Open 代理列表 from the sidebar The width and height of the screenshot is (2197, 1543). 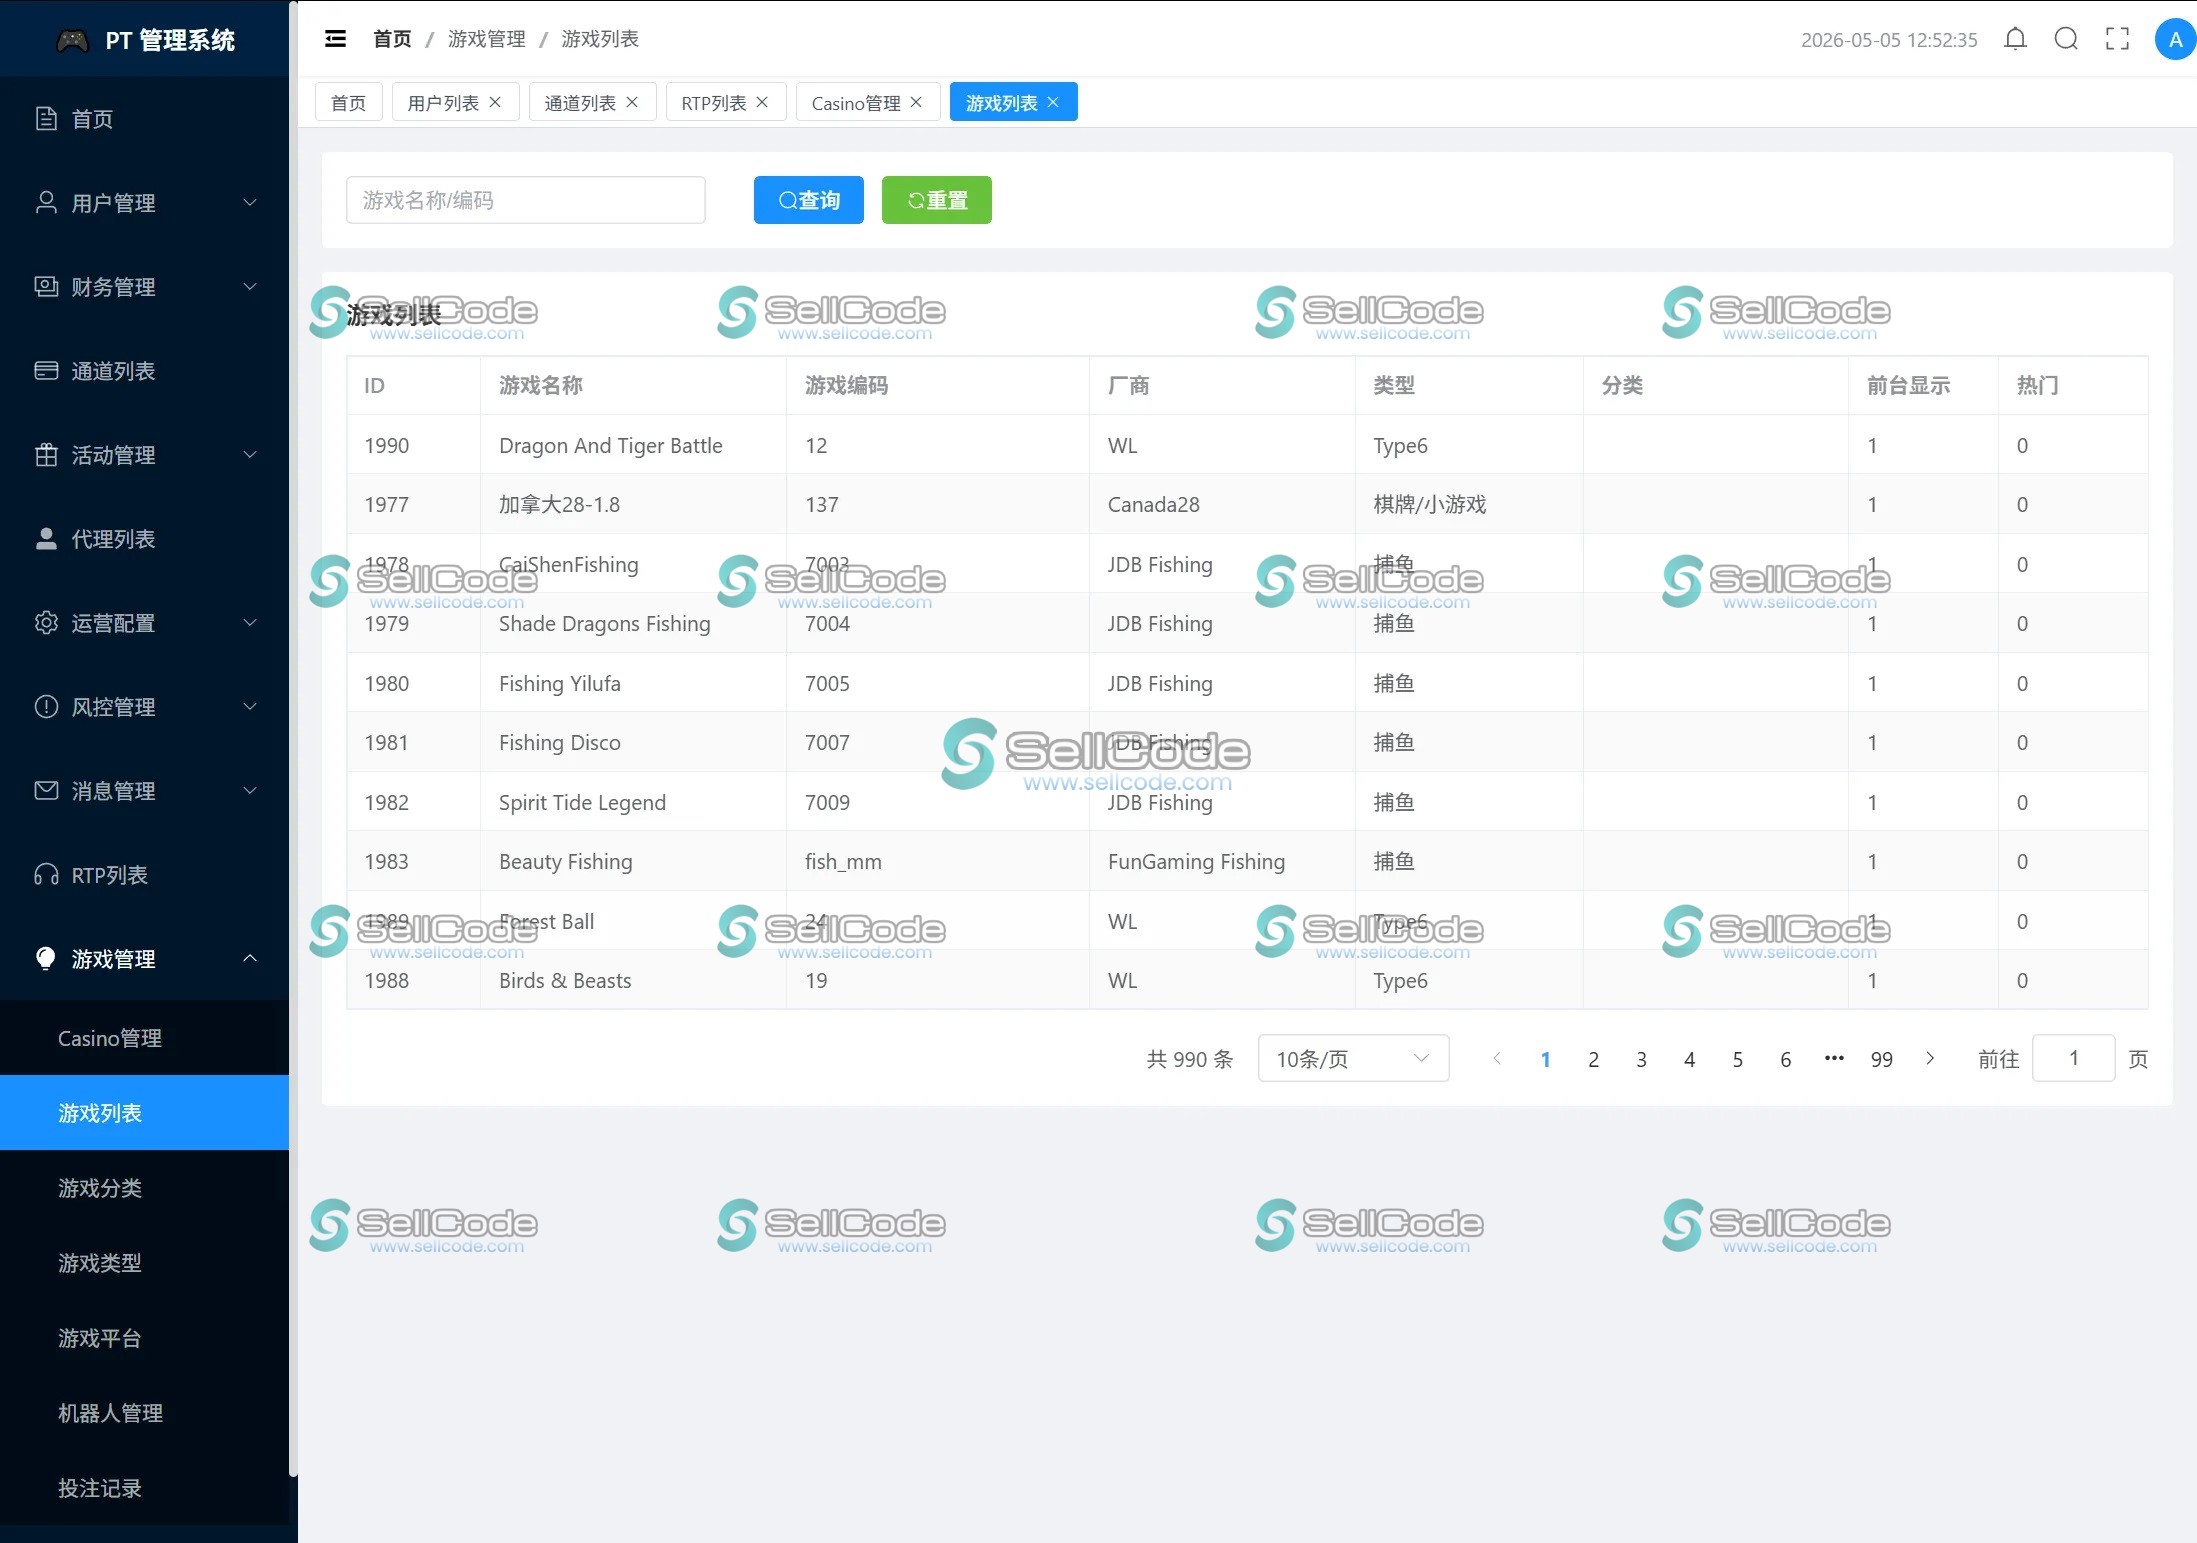pyautogui.click(x=145, y=539)
